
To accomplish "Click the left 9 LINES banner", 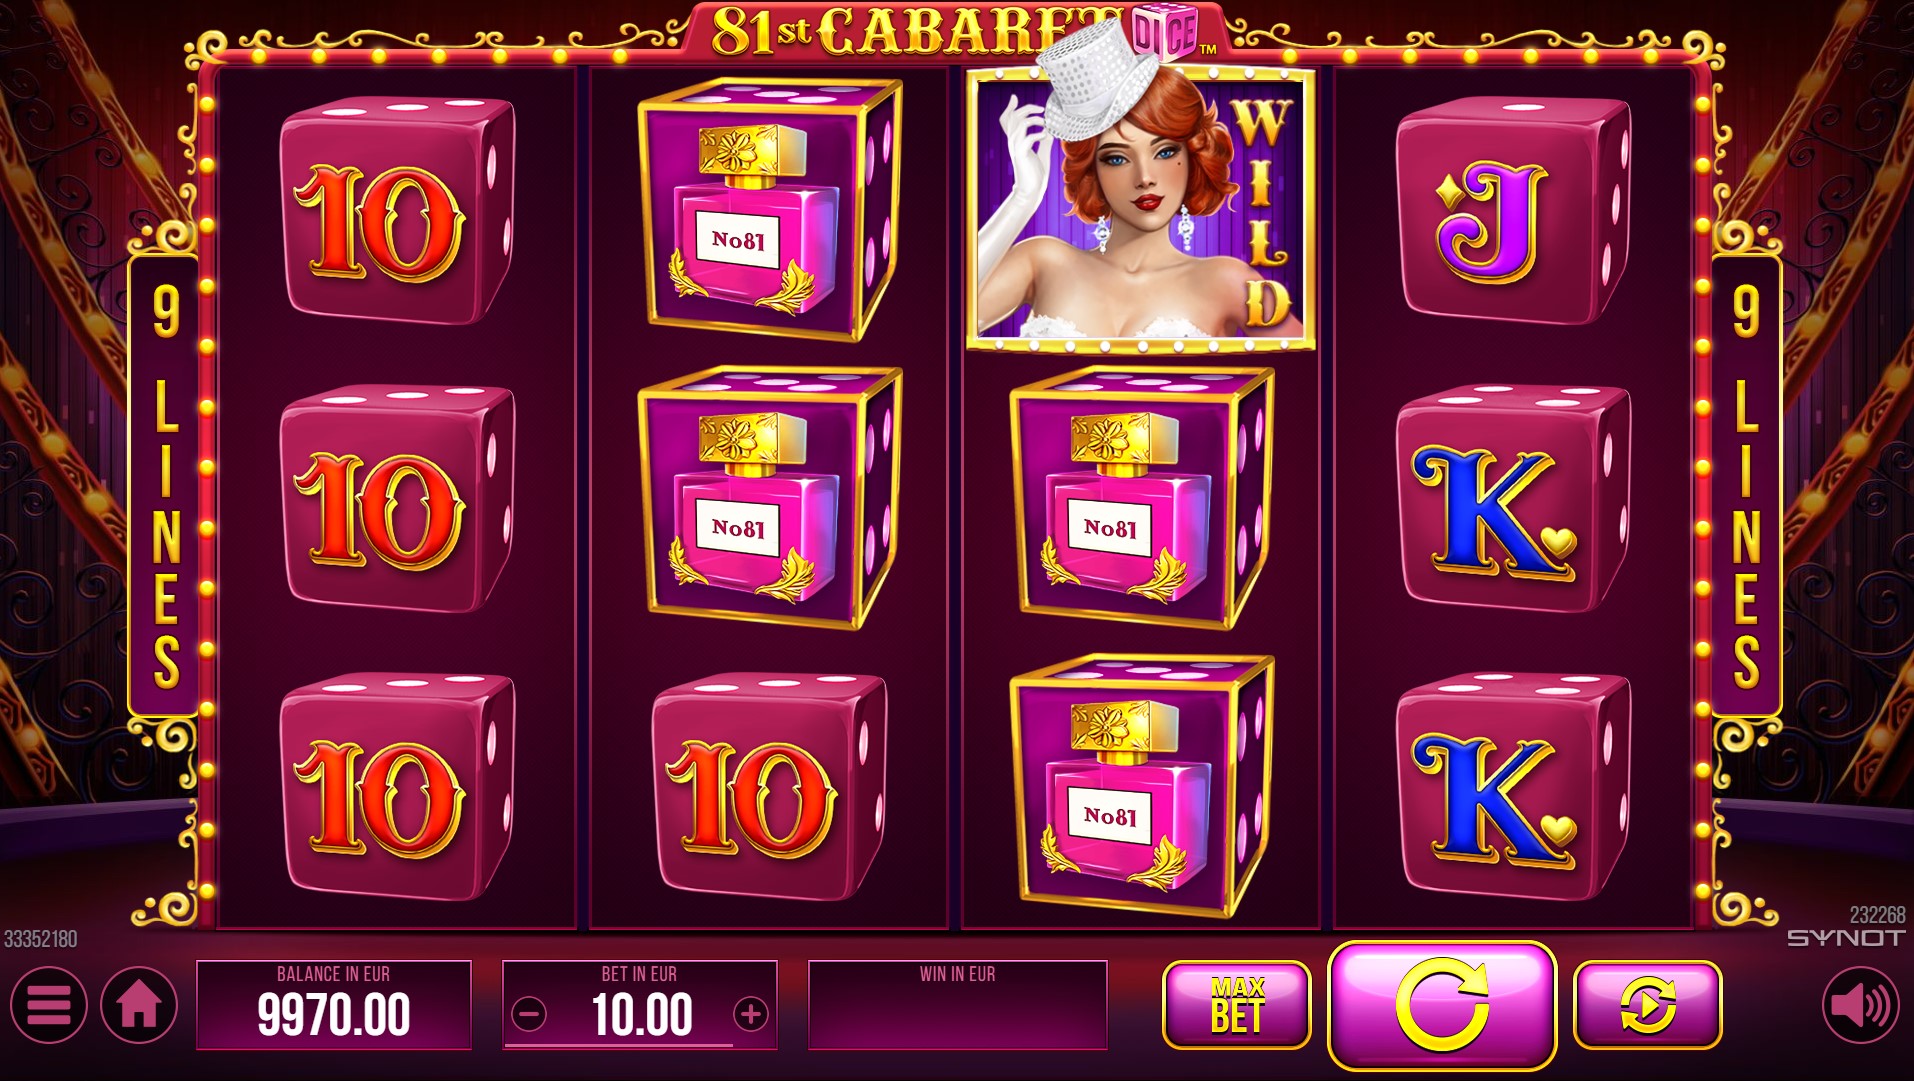I will (x=166, y=487).
